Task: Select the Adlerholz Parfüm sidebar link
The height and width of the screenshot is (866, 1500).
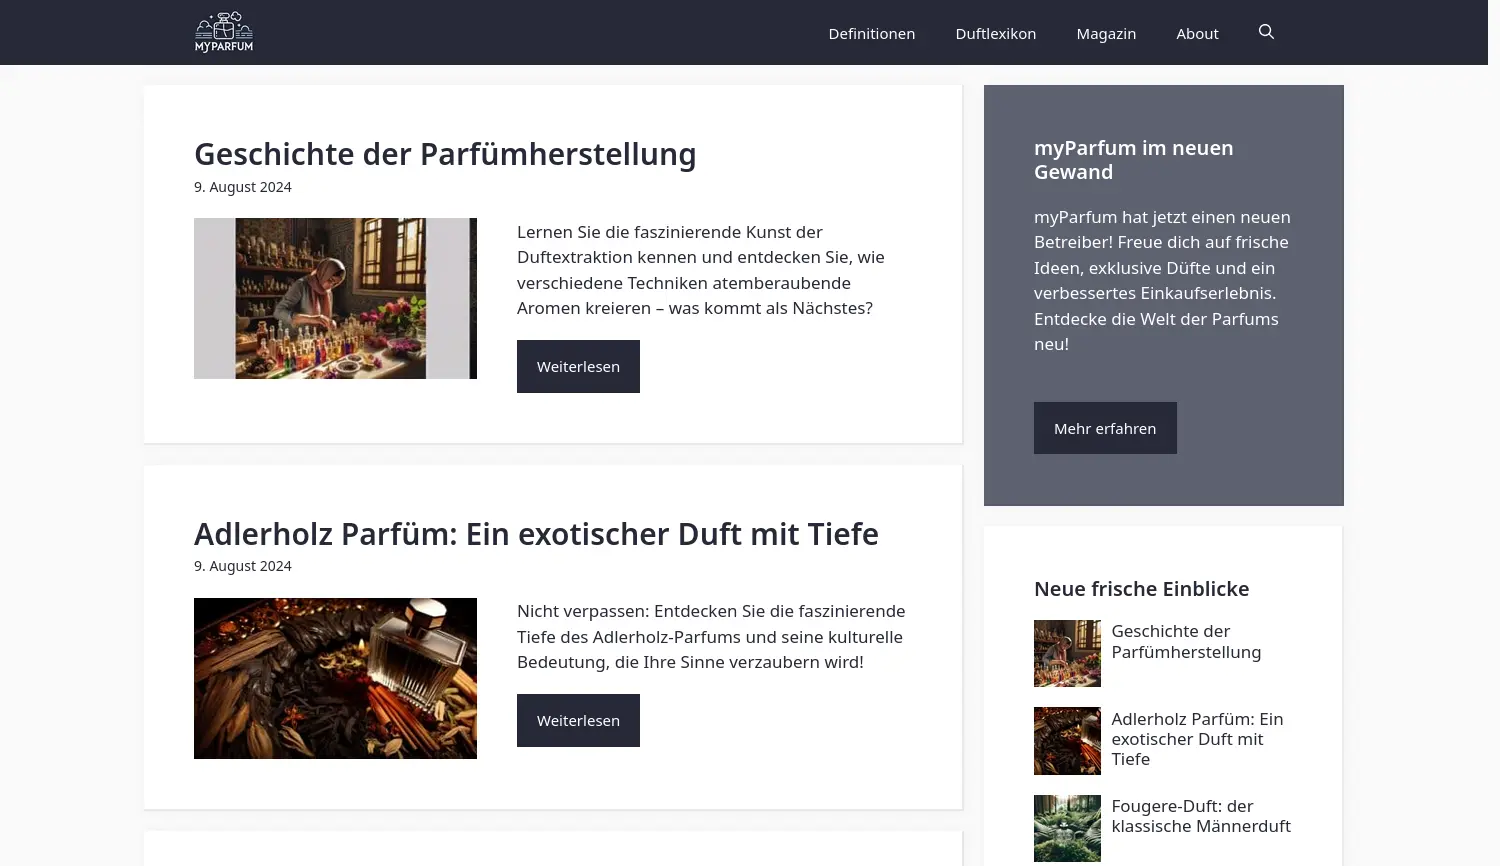Action: click(1196, 739)
